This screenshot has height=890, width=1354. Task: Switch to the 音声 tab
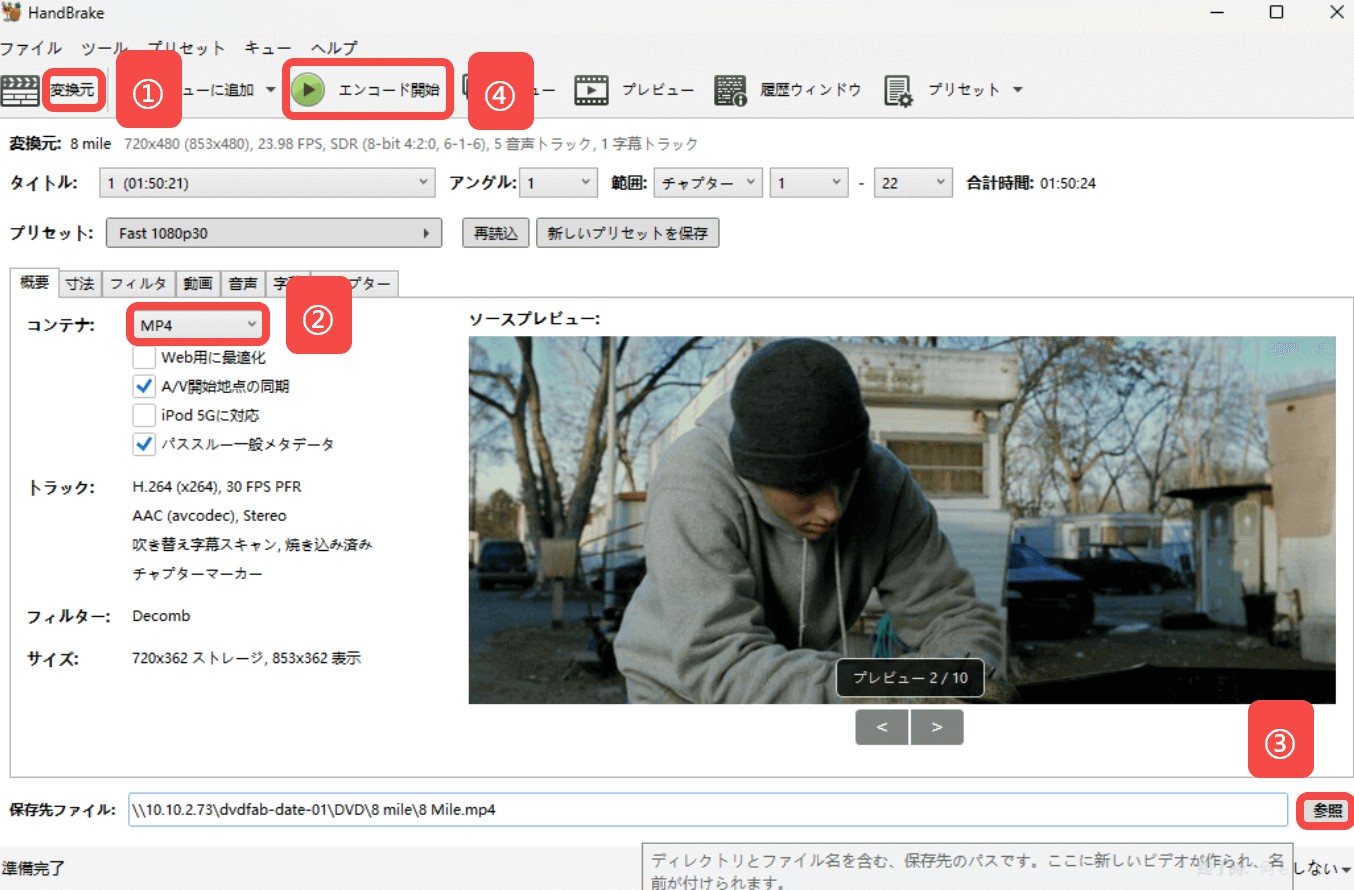coord(242,284)
